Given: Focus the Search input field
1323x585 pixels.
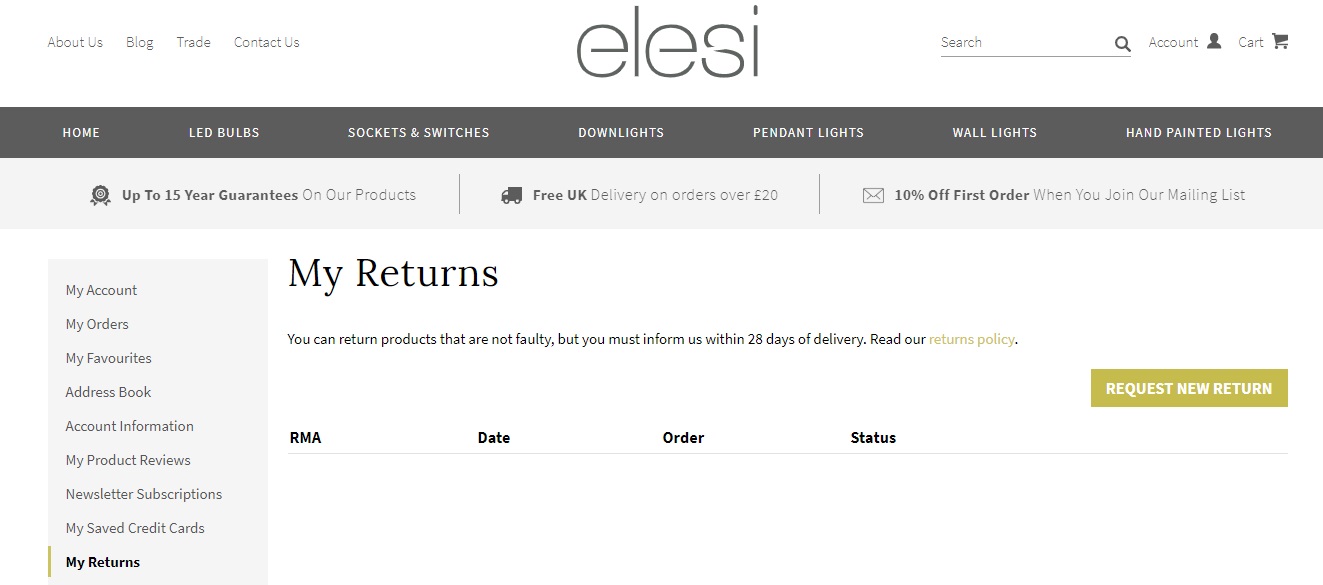Looking at the screenshot, I should pyautogui.click(x=1026, y=42).
